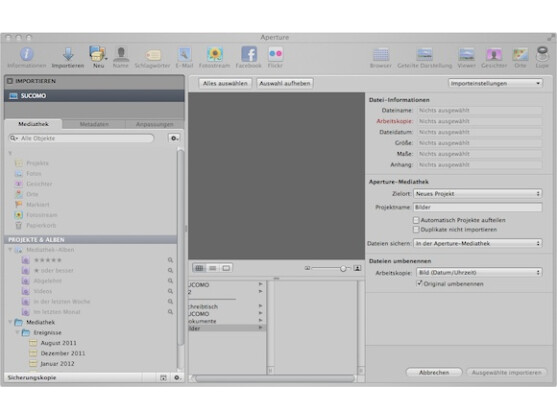Click into the Alle Objekte search field

pyautogui.click(x=81, y=138)
